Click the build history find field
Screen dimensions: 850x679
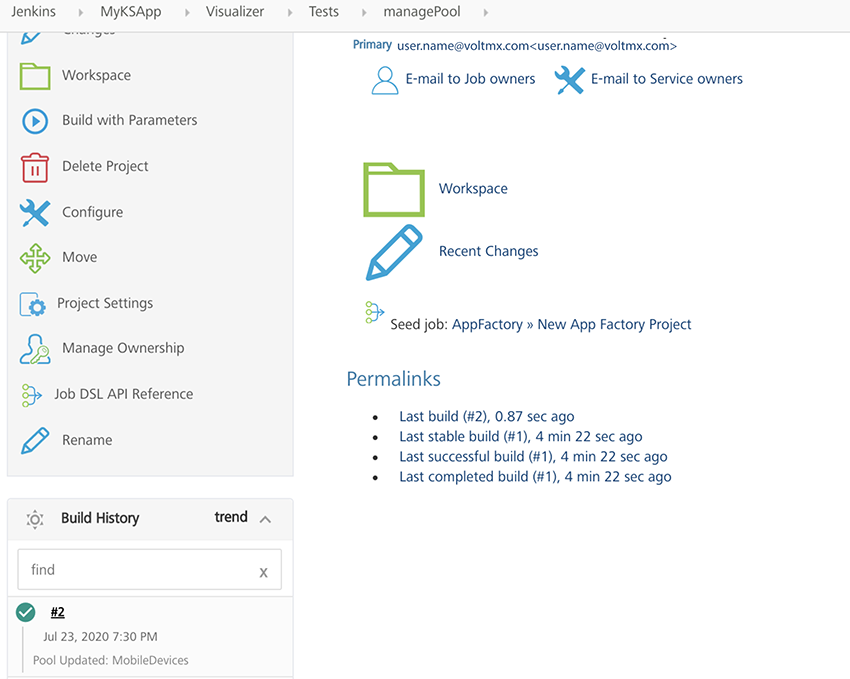coord(138,570)
